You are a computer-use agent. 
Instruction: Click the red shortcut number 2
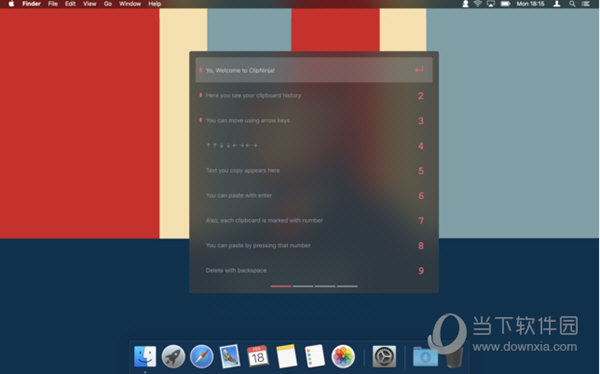pyautogui.click(x=421, y=96)
